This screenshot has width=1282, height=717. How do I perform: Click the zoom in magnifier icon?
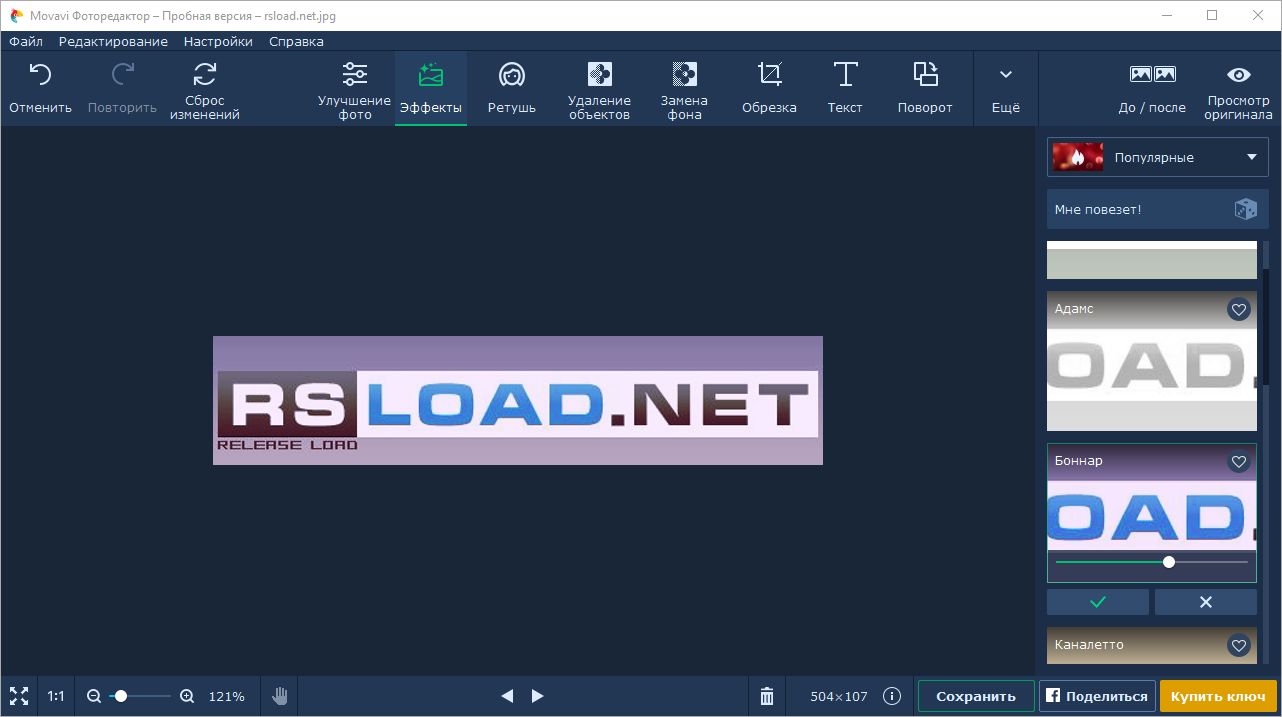pos(187,696)
